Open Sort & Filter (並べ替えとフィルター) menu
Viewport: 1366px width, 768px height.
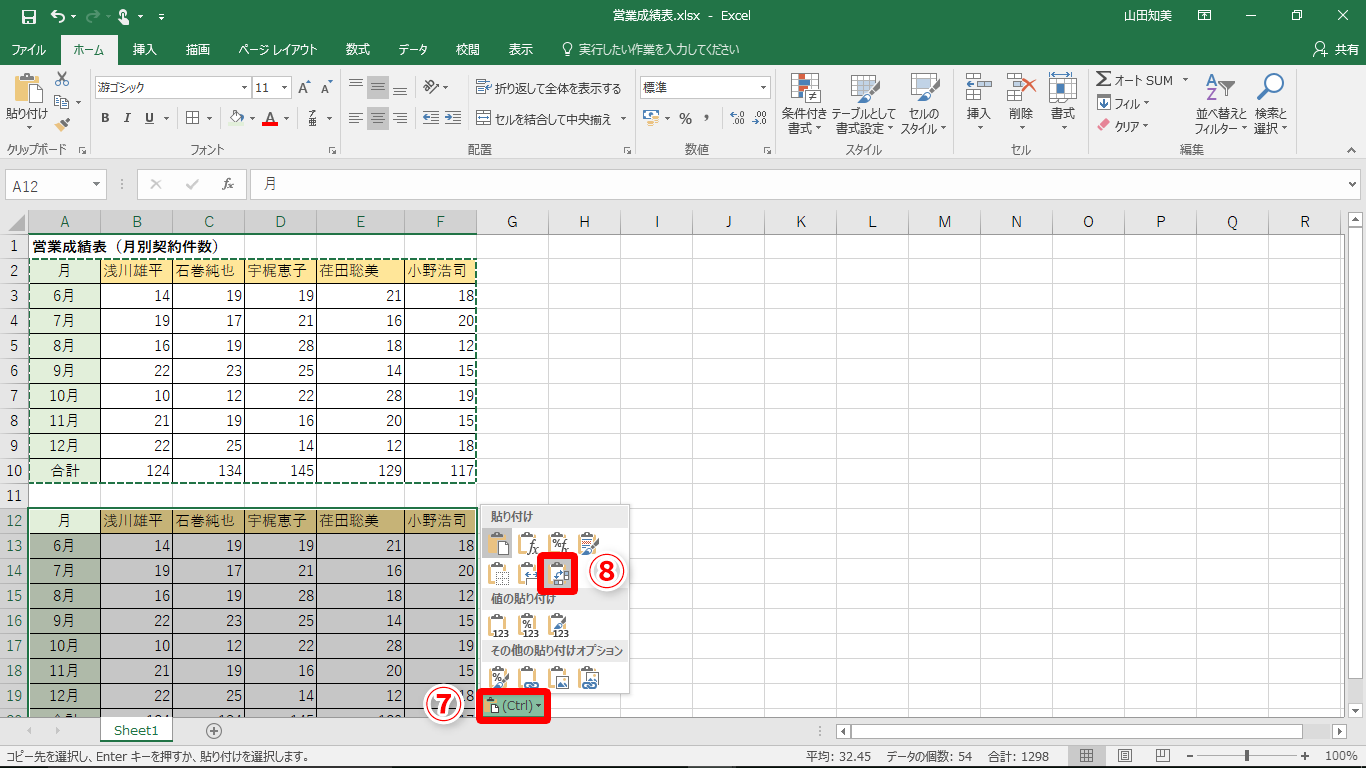1221,104
